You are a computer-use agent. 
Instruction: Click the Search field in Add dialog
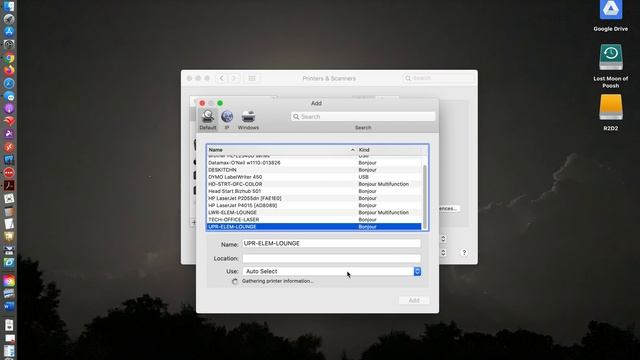(x=363, y=117)
